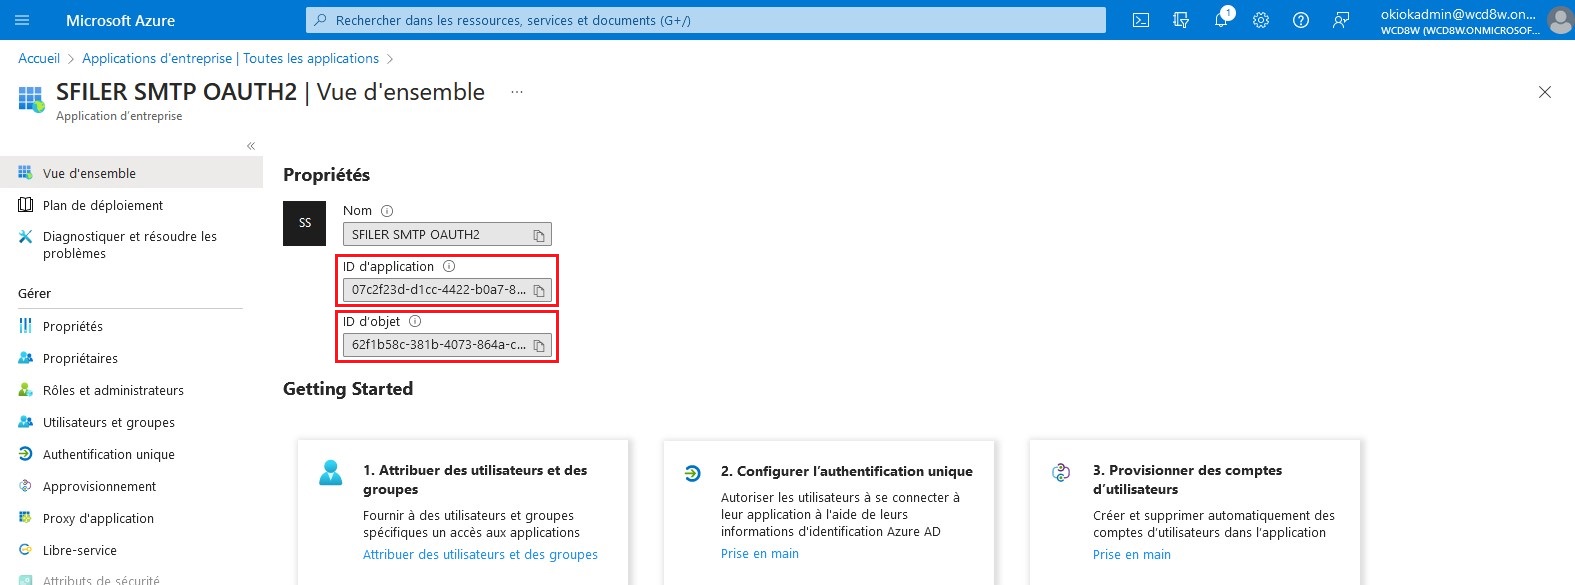Click the user icon on card 1
This screenshot has height=585, width=1575.
tap(330, 472)
